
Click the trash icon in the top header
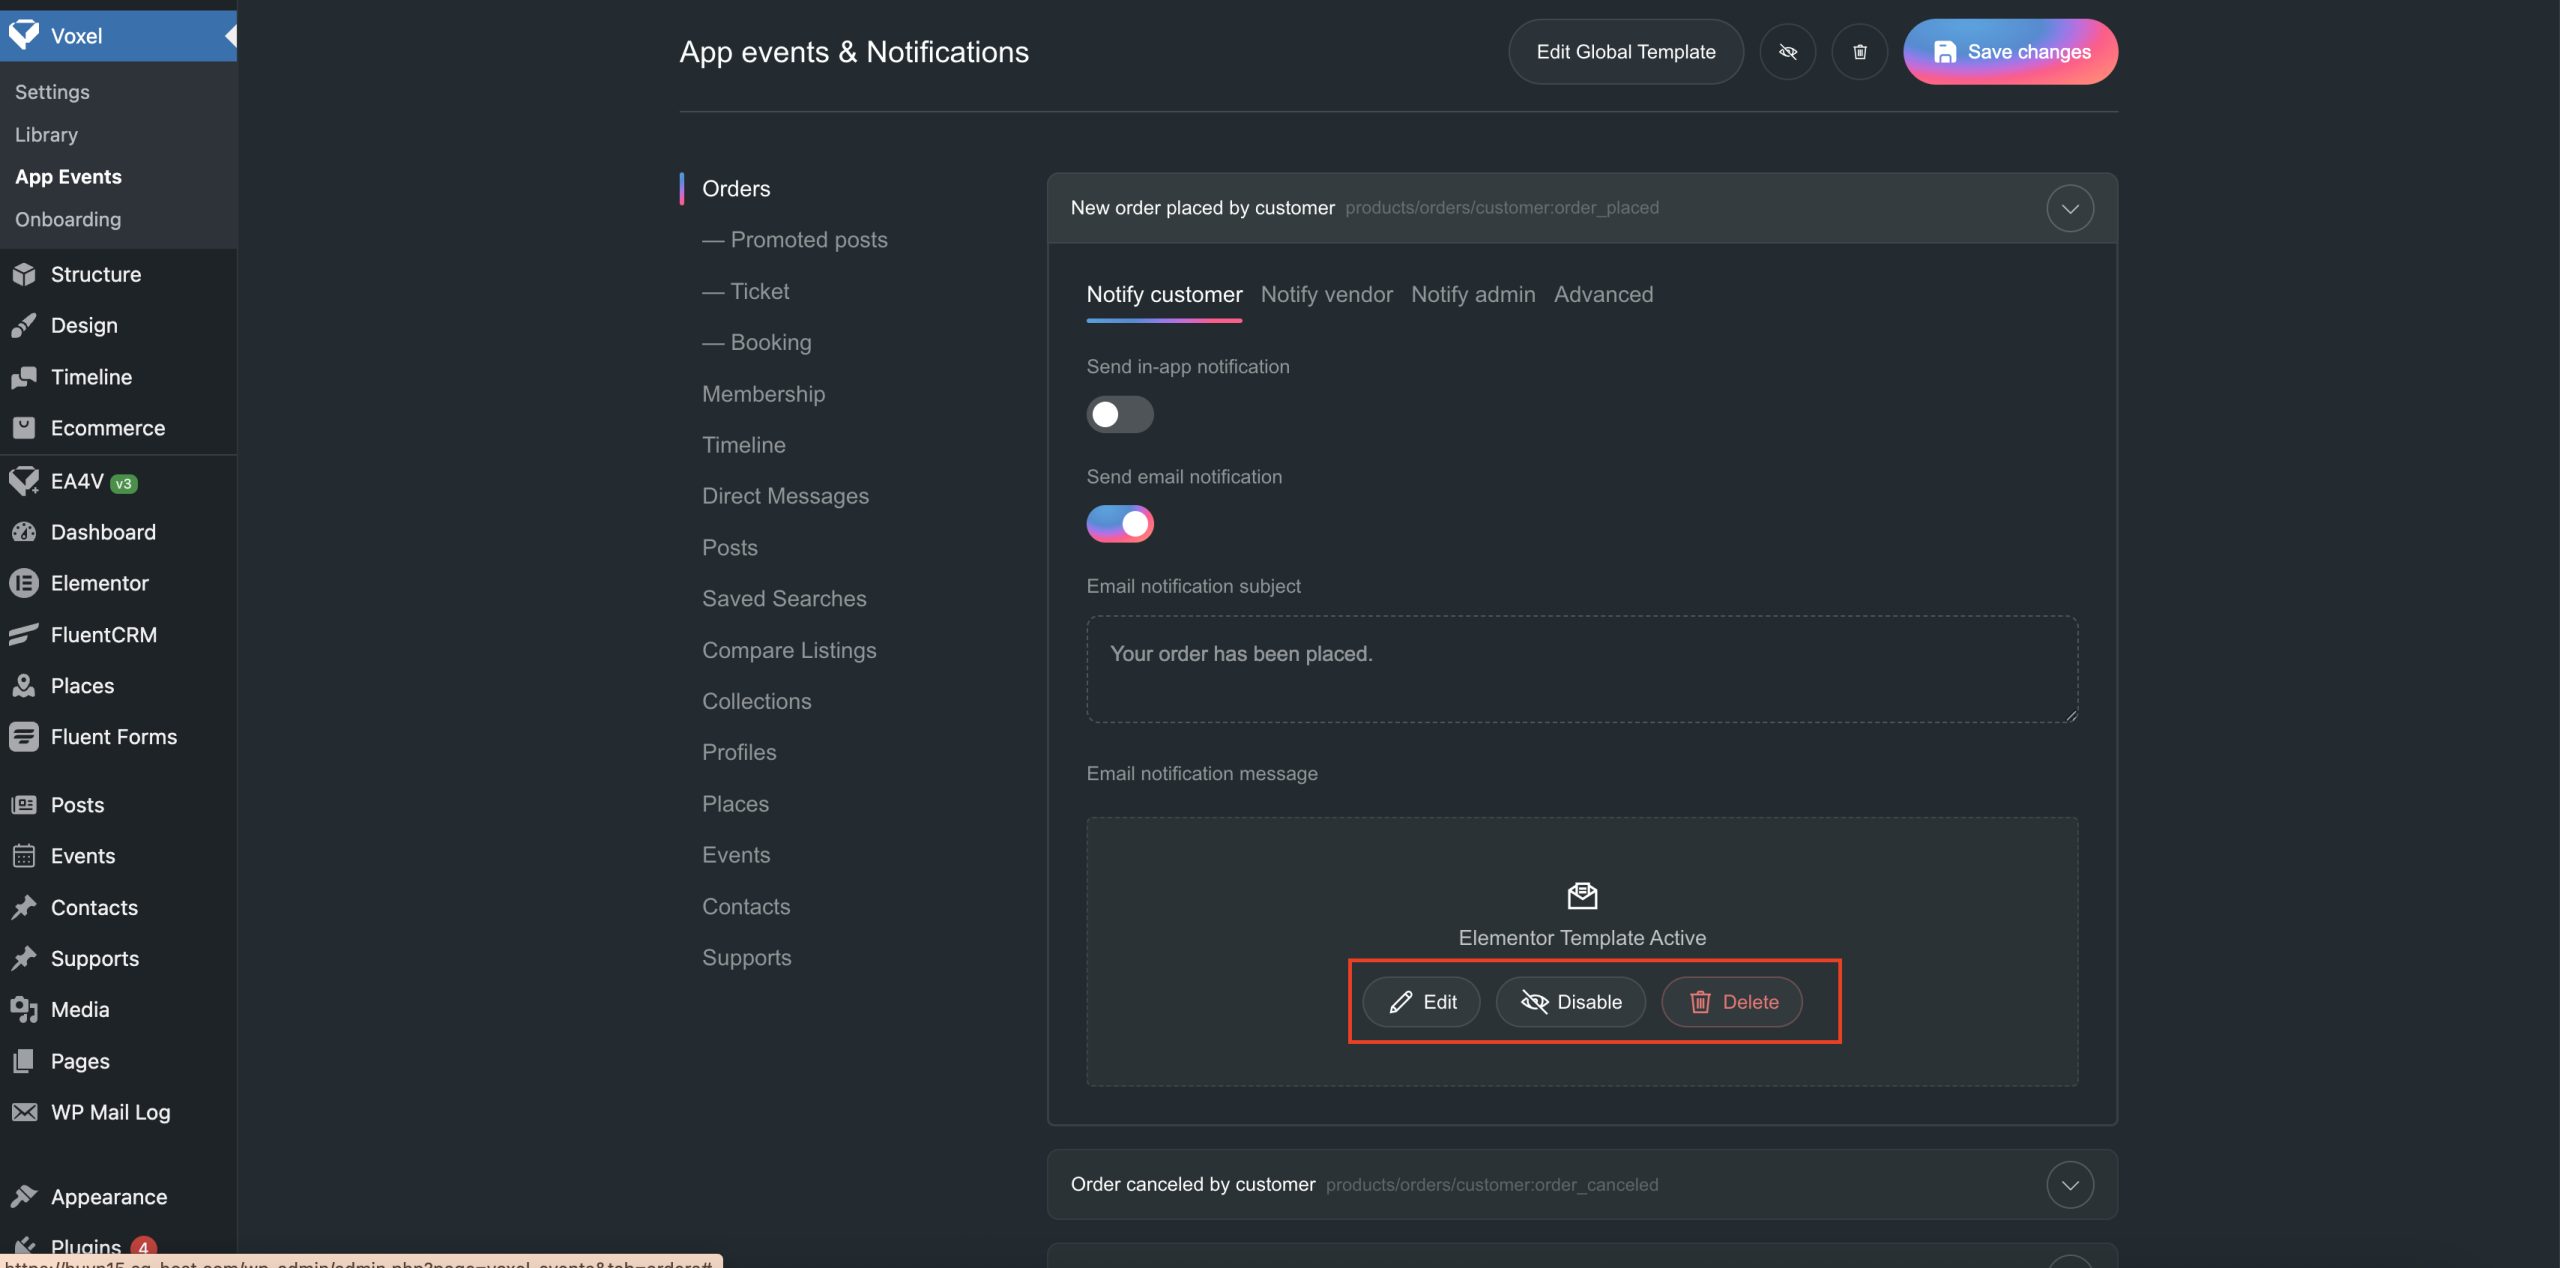(x=1859, y=52)
